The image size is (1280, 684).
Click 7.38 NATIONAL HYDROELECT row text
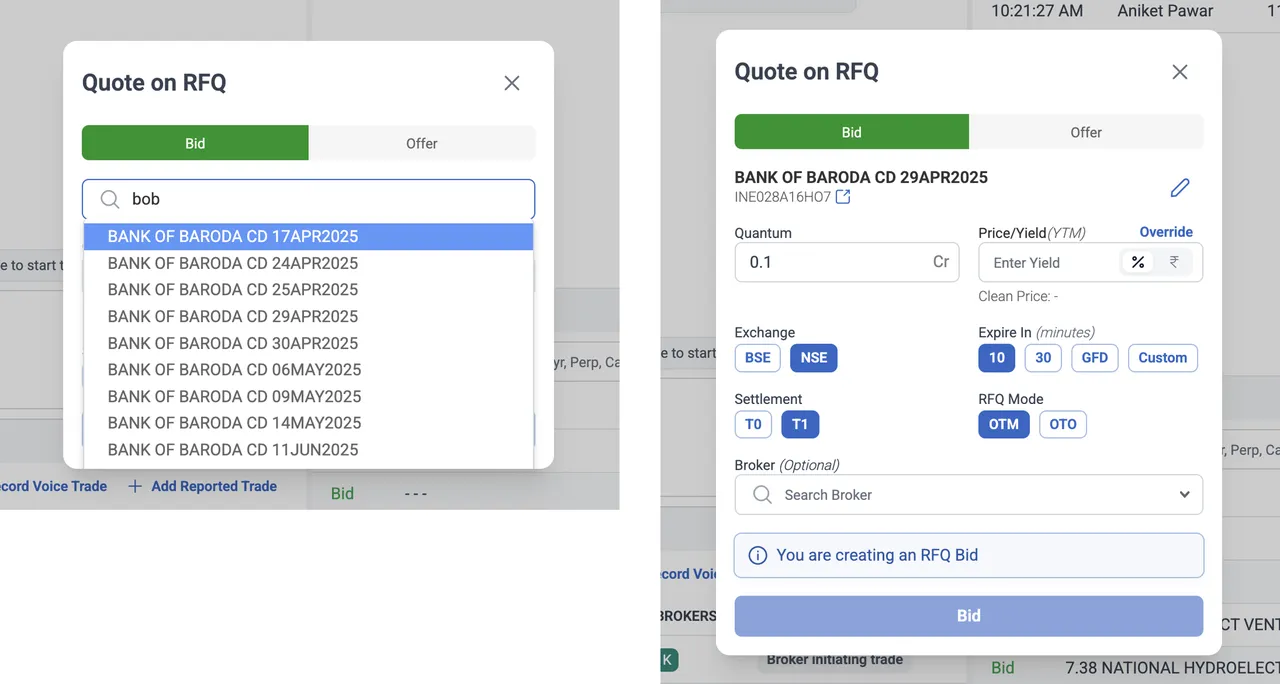click(1172, 667)
